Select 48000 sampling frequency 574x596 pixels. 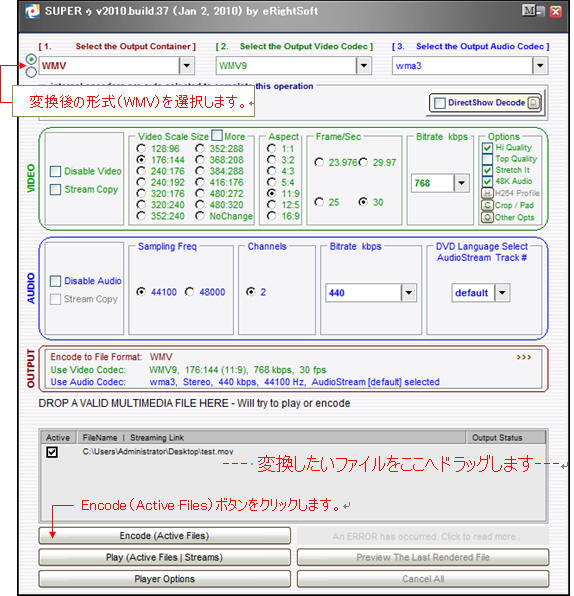coord(189,292)
